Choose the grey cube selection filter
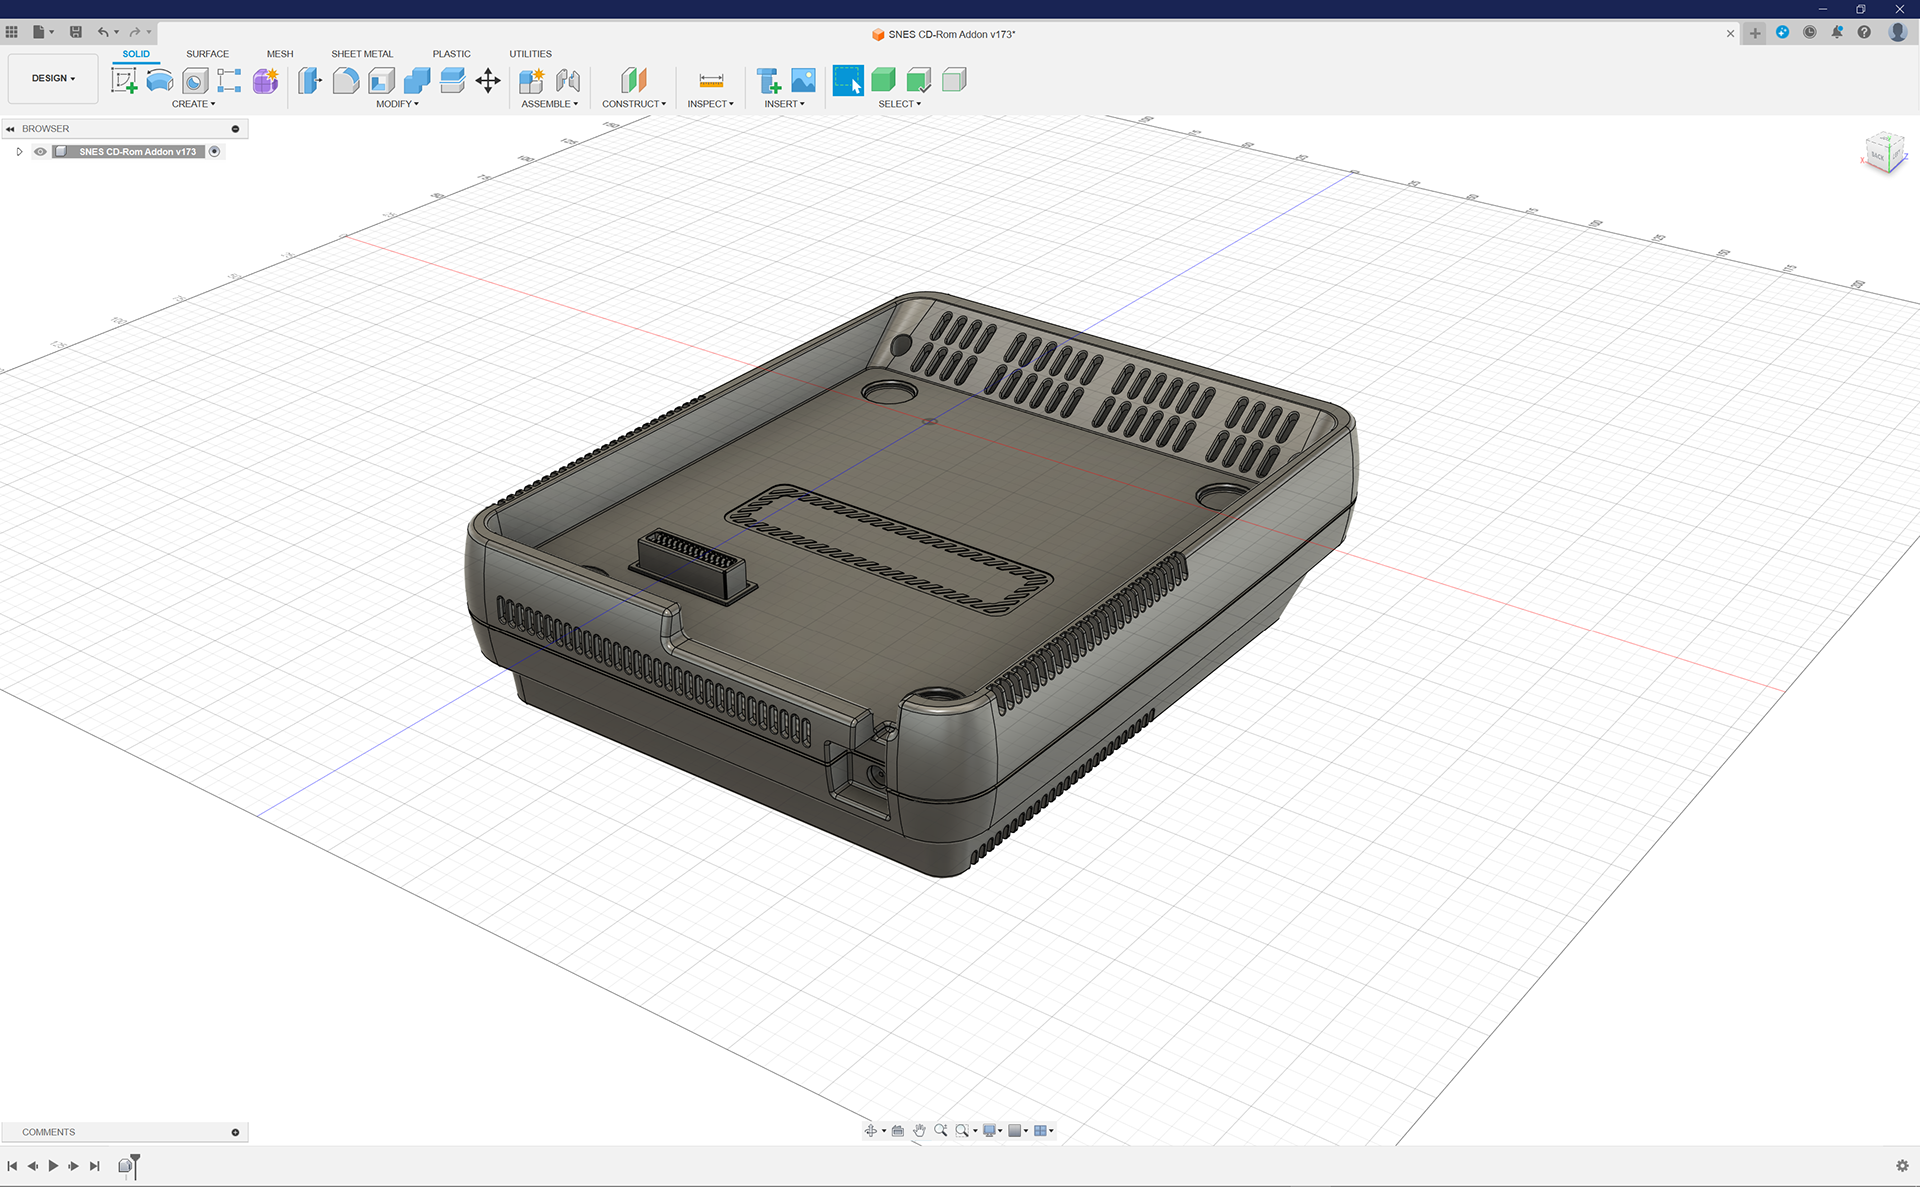The width and height of the screenshot is (1920, 1187). [954, 80]
